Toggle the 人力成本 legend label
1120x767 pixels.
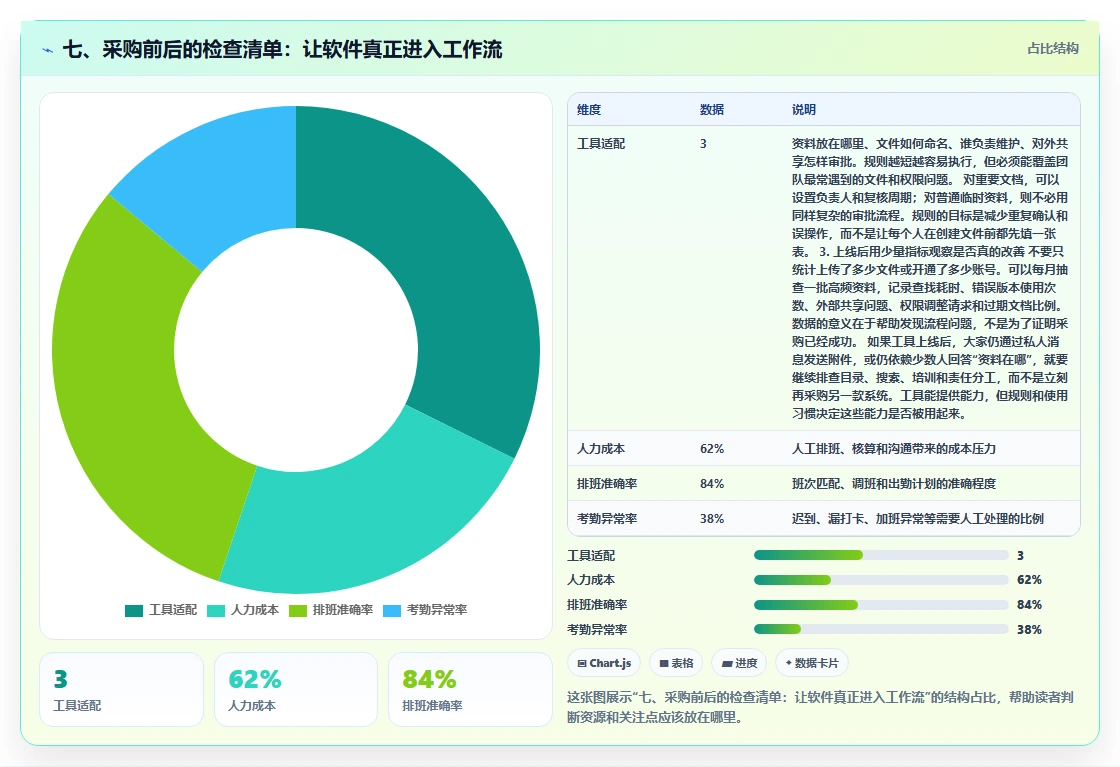pos(255,610)
